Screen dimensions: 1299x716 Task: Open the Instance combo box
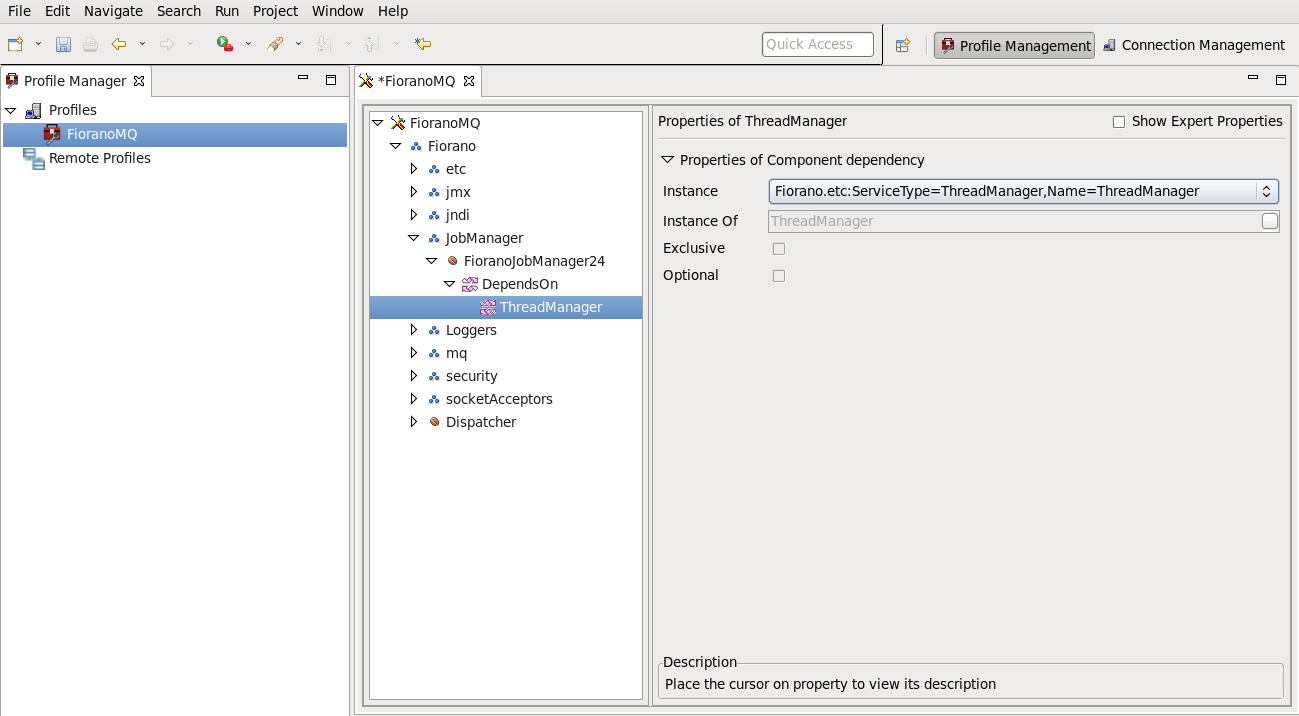click(1023, 191)
